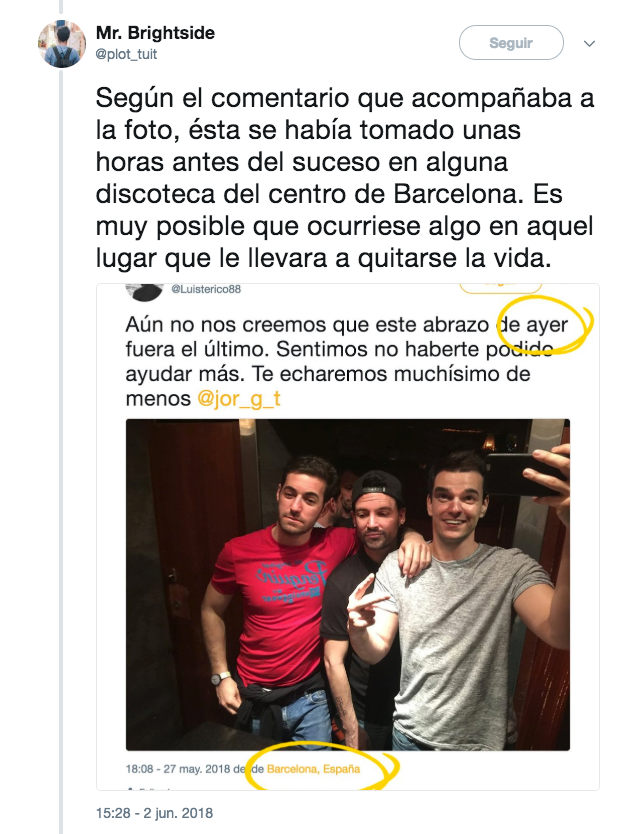This screenshot has width=637, height=834.
Task: Click the partially visible quoted-tweet avatar
Action: pyautogui.click(x=144, y=292)
